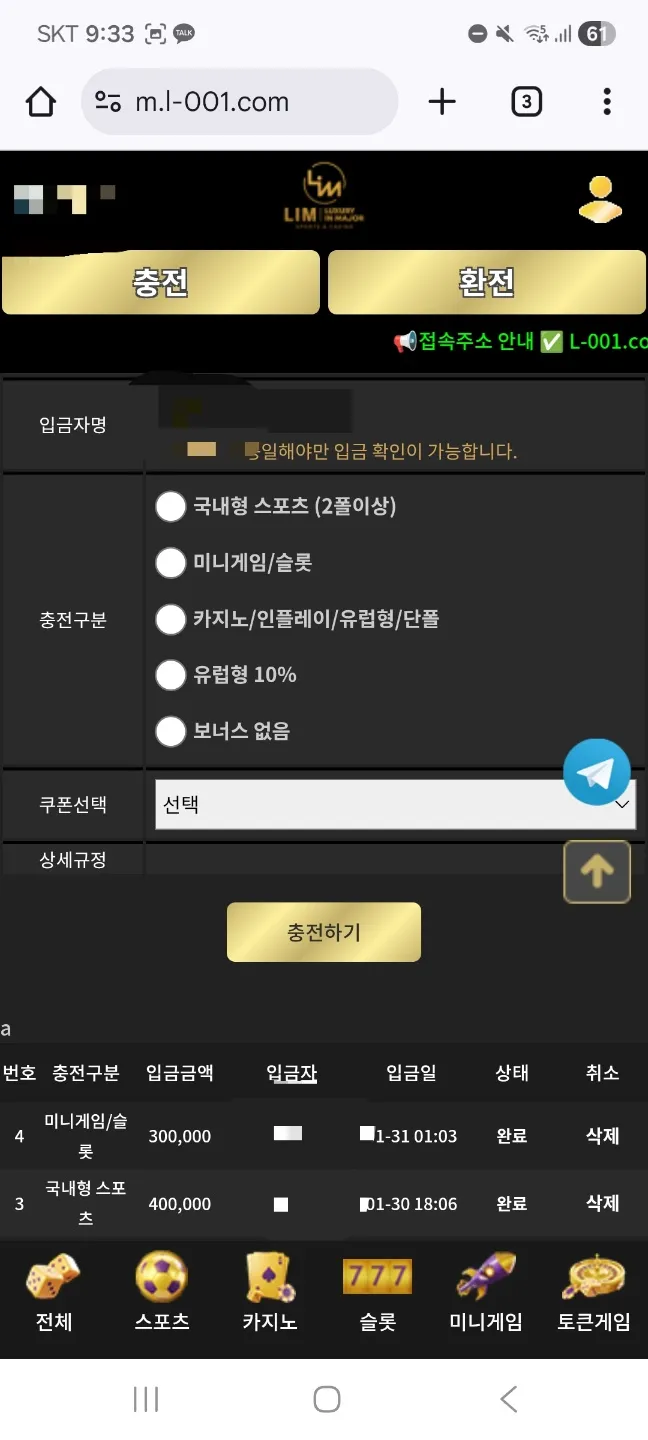Switch to the 환전 tab
Screen dimensions: 648x1440
coord(487,282)
